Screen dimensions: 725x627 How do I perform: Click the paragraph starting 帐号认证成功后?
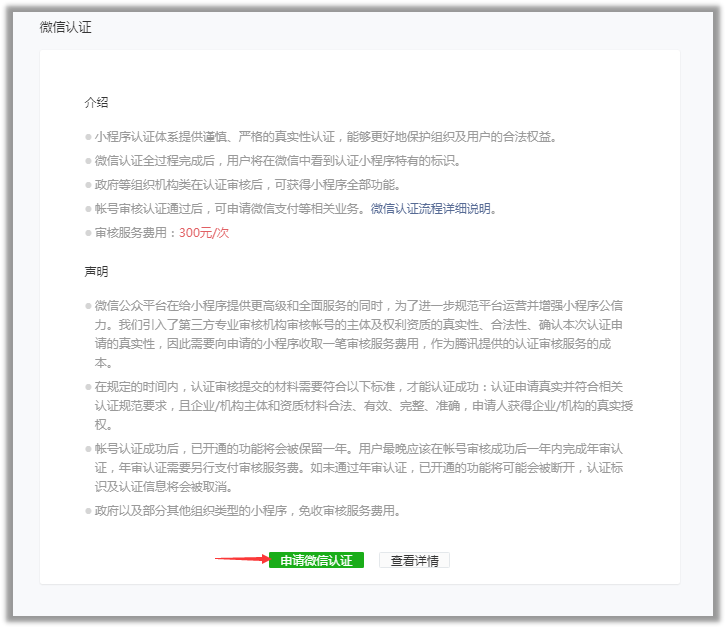359,467
